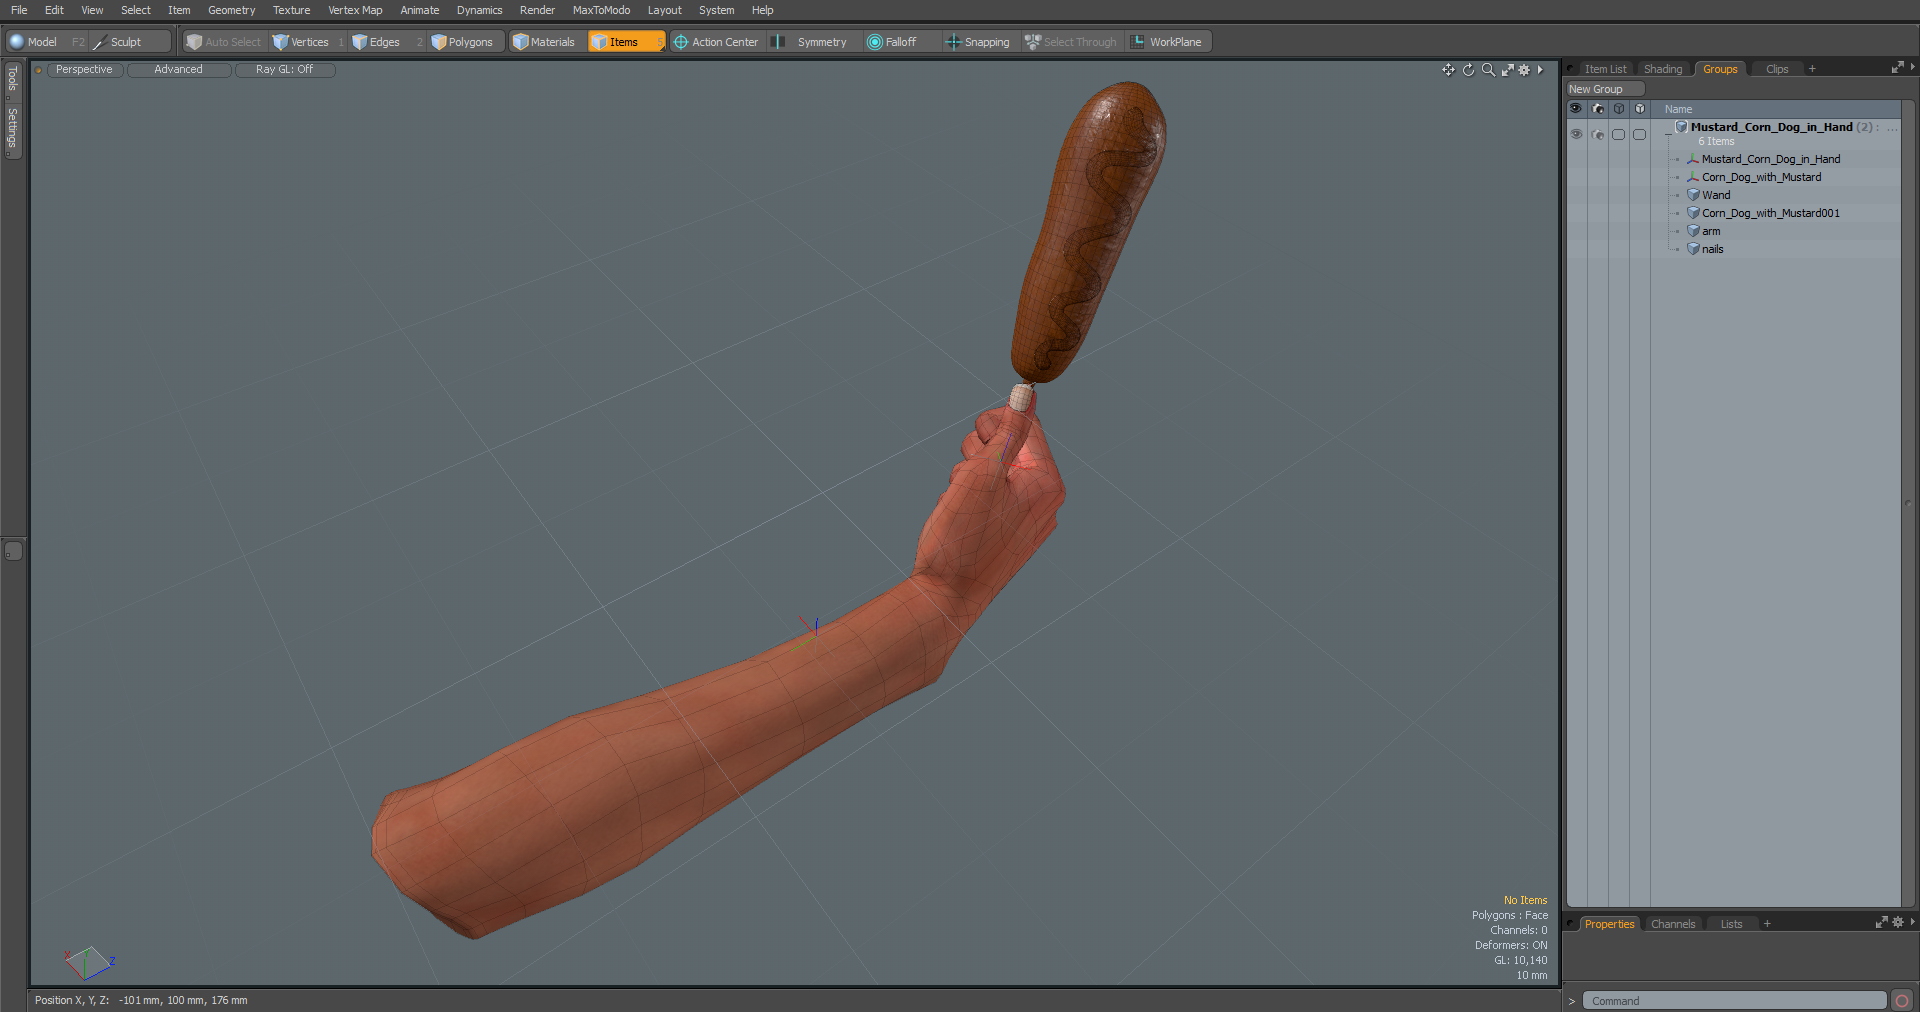The width and height of the screenshot is (1920, 1012).
Task: Switch to the Channels tab
Action: tap(1673, 924)
